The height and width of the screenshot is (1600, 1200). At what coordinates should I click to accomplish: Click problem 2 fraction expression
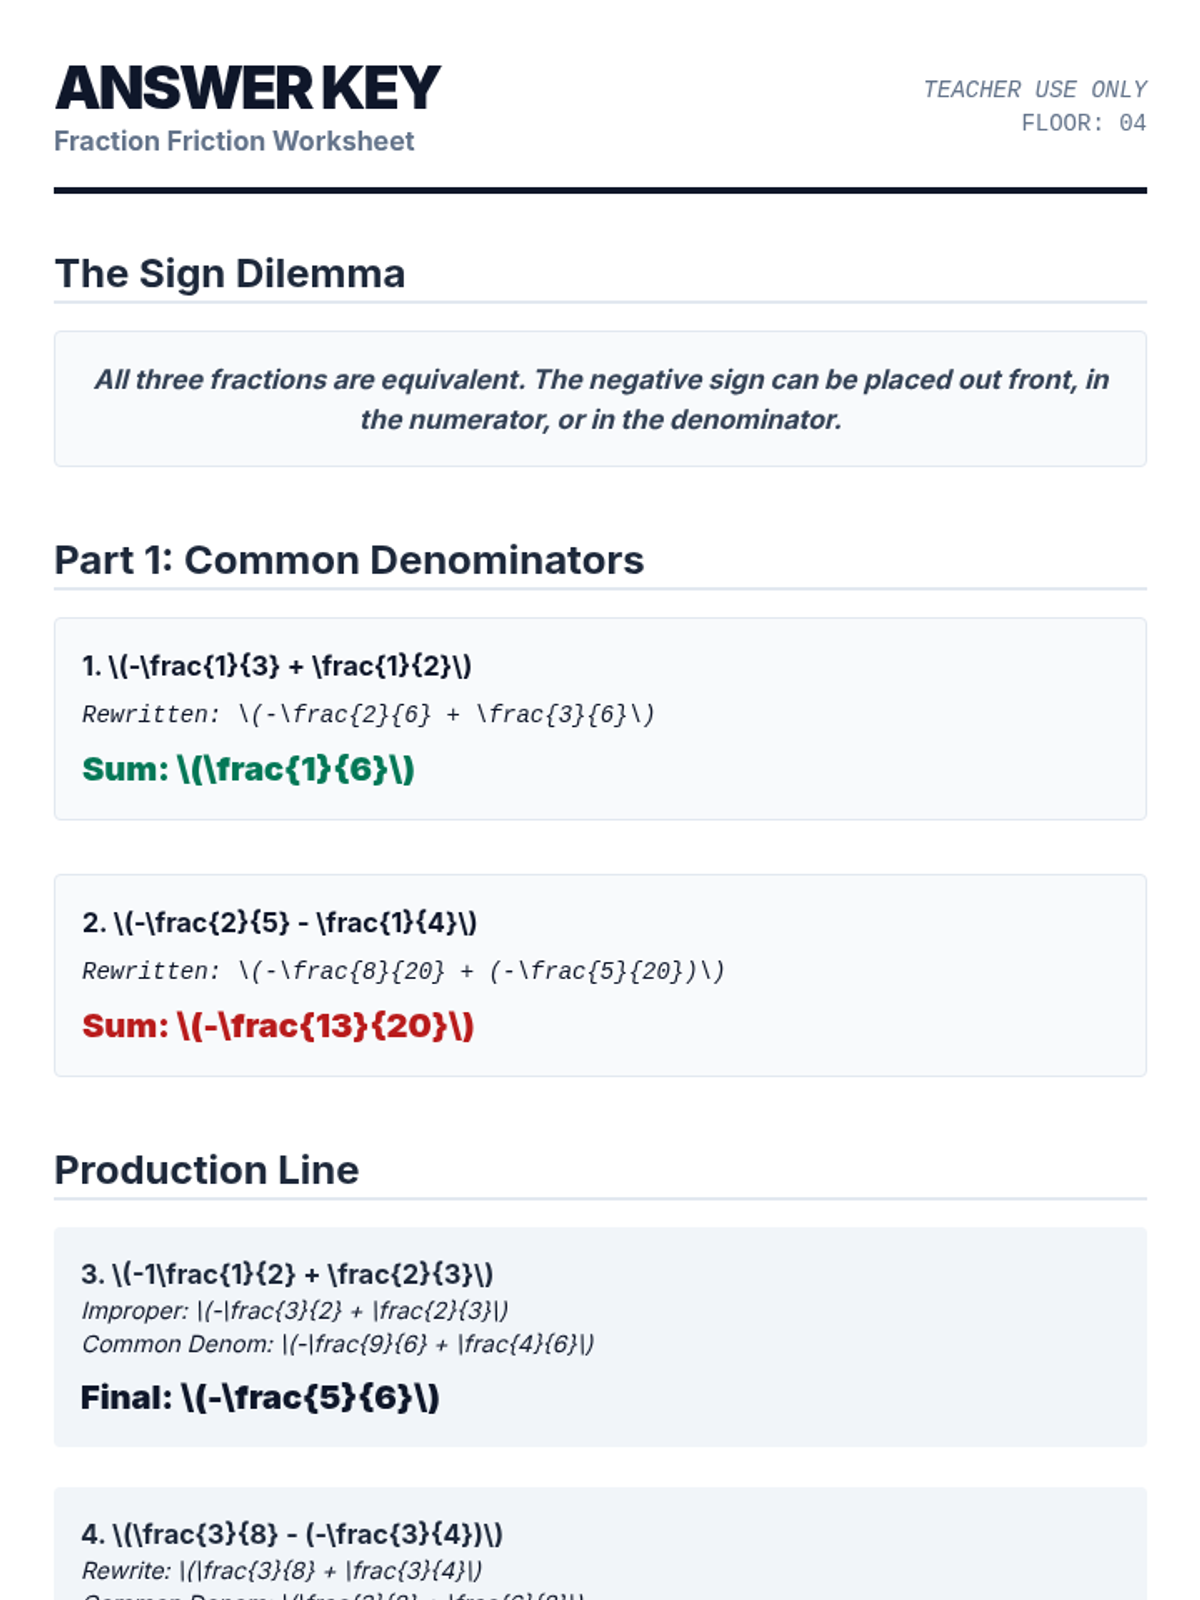click(280, 922)
